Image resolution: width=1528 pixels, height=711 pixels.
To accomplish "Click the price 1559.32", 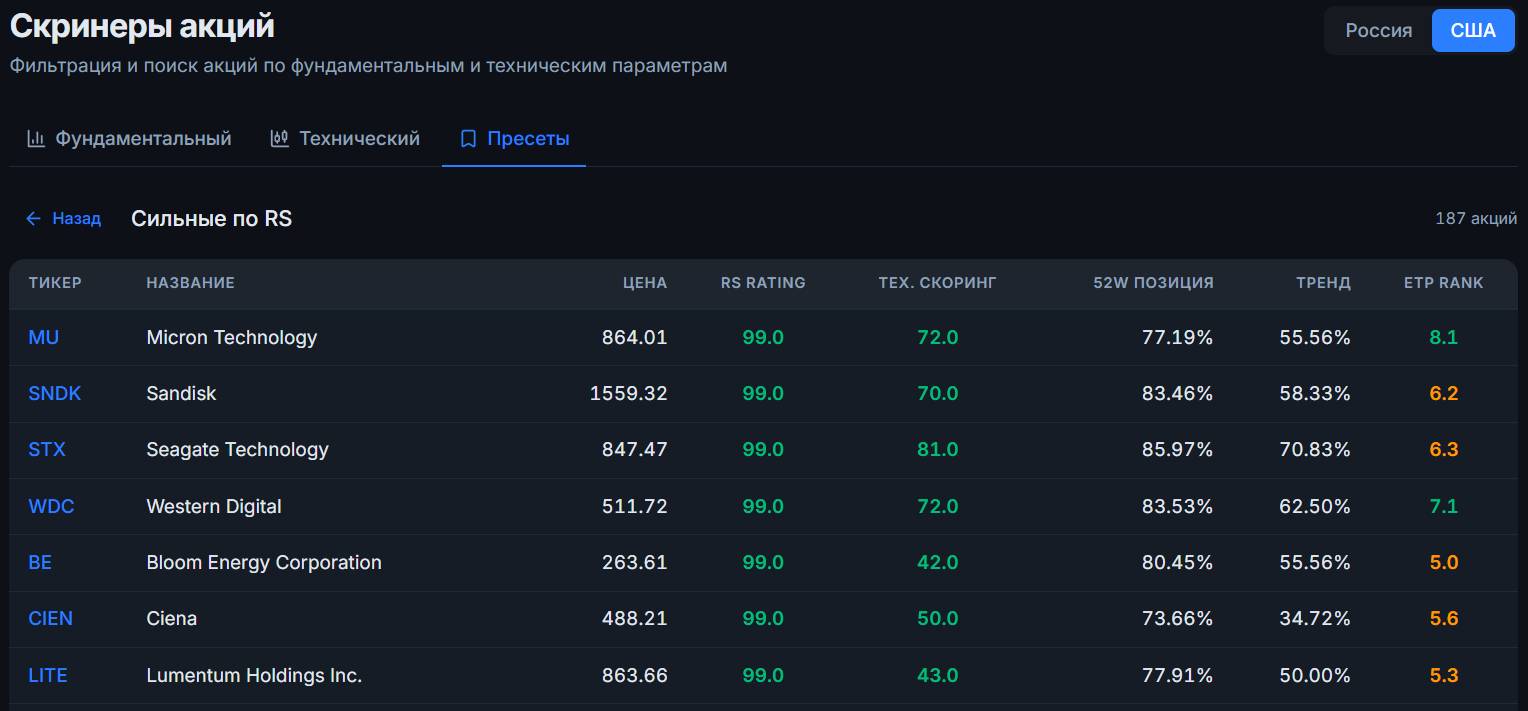I will (628, 394).
